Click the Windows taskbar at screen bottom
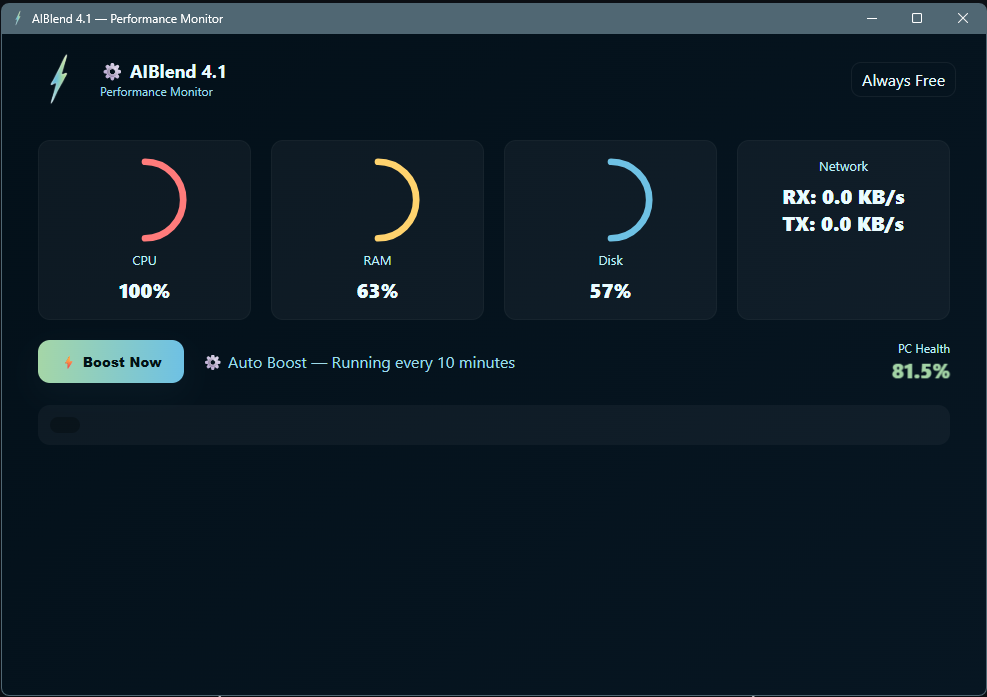Image resolution: width=987 pixels, height=697 pixels. (493, 692)
